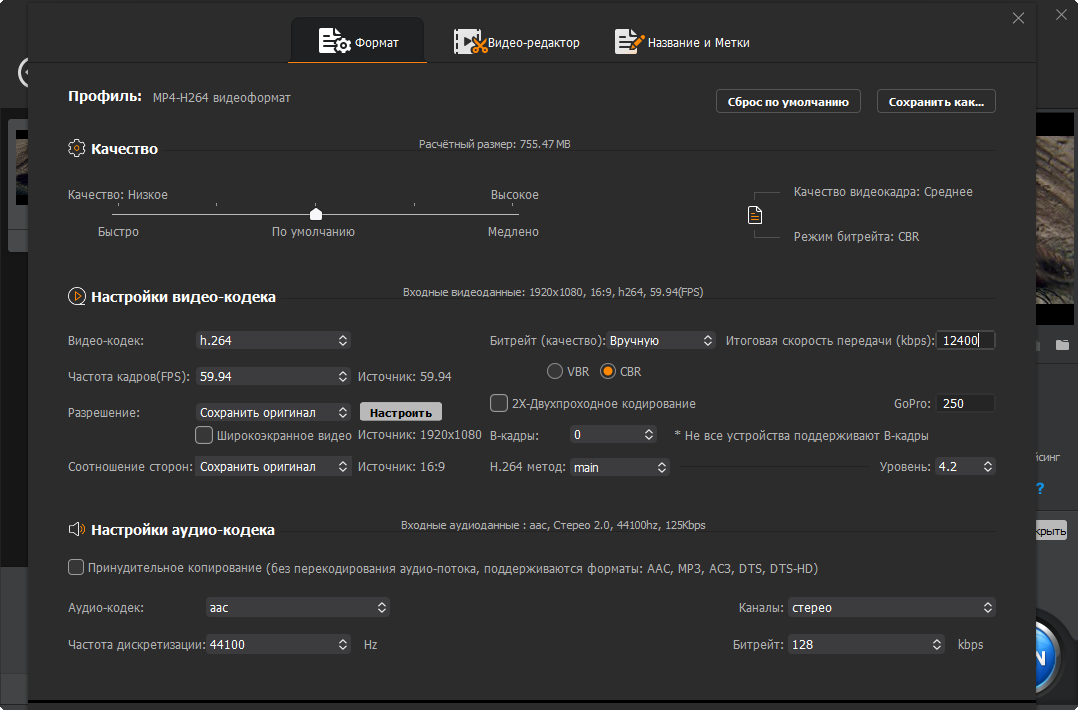
Task: Select the VBR radio button
Action: [555, 371]
